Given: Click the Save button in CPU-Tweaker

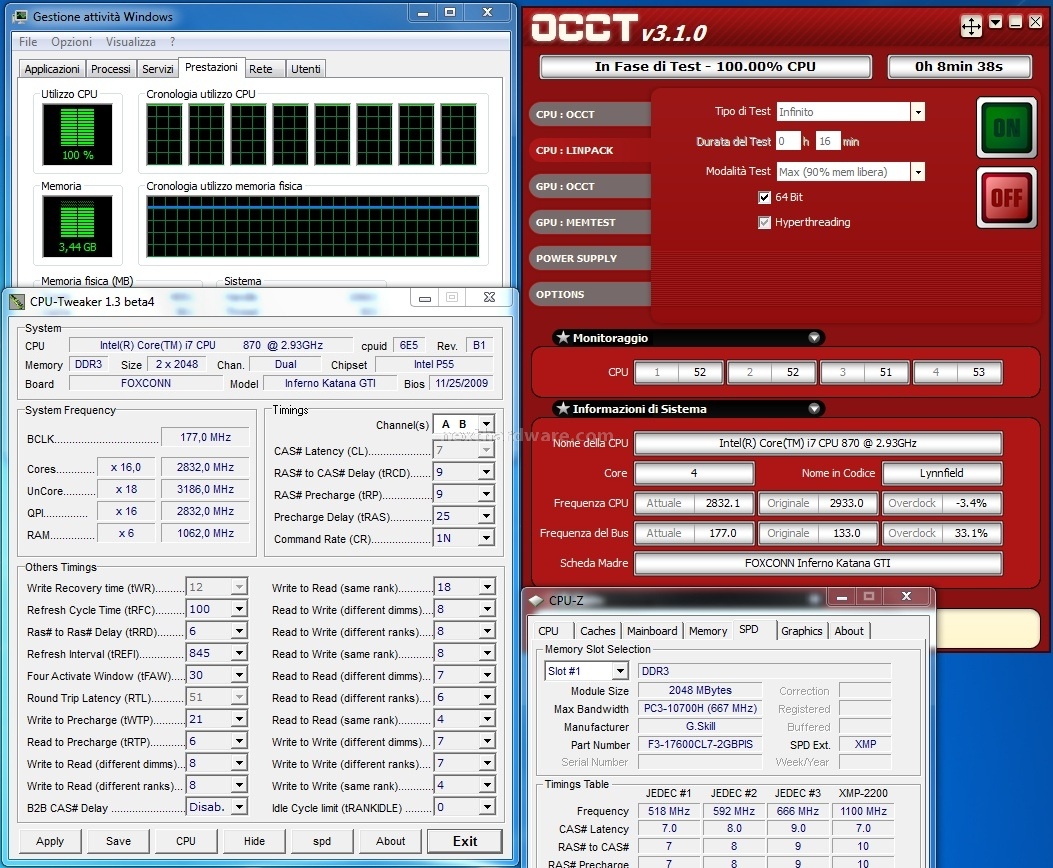Looking at the screenshot, I should 118,841.
